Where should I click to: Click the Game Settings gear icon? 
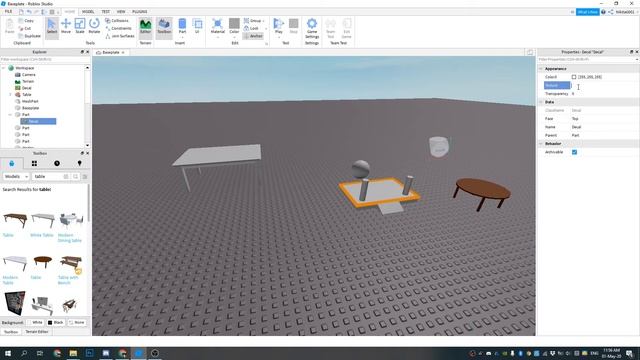coord(312,24)
